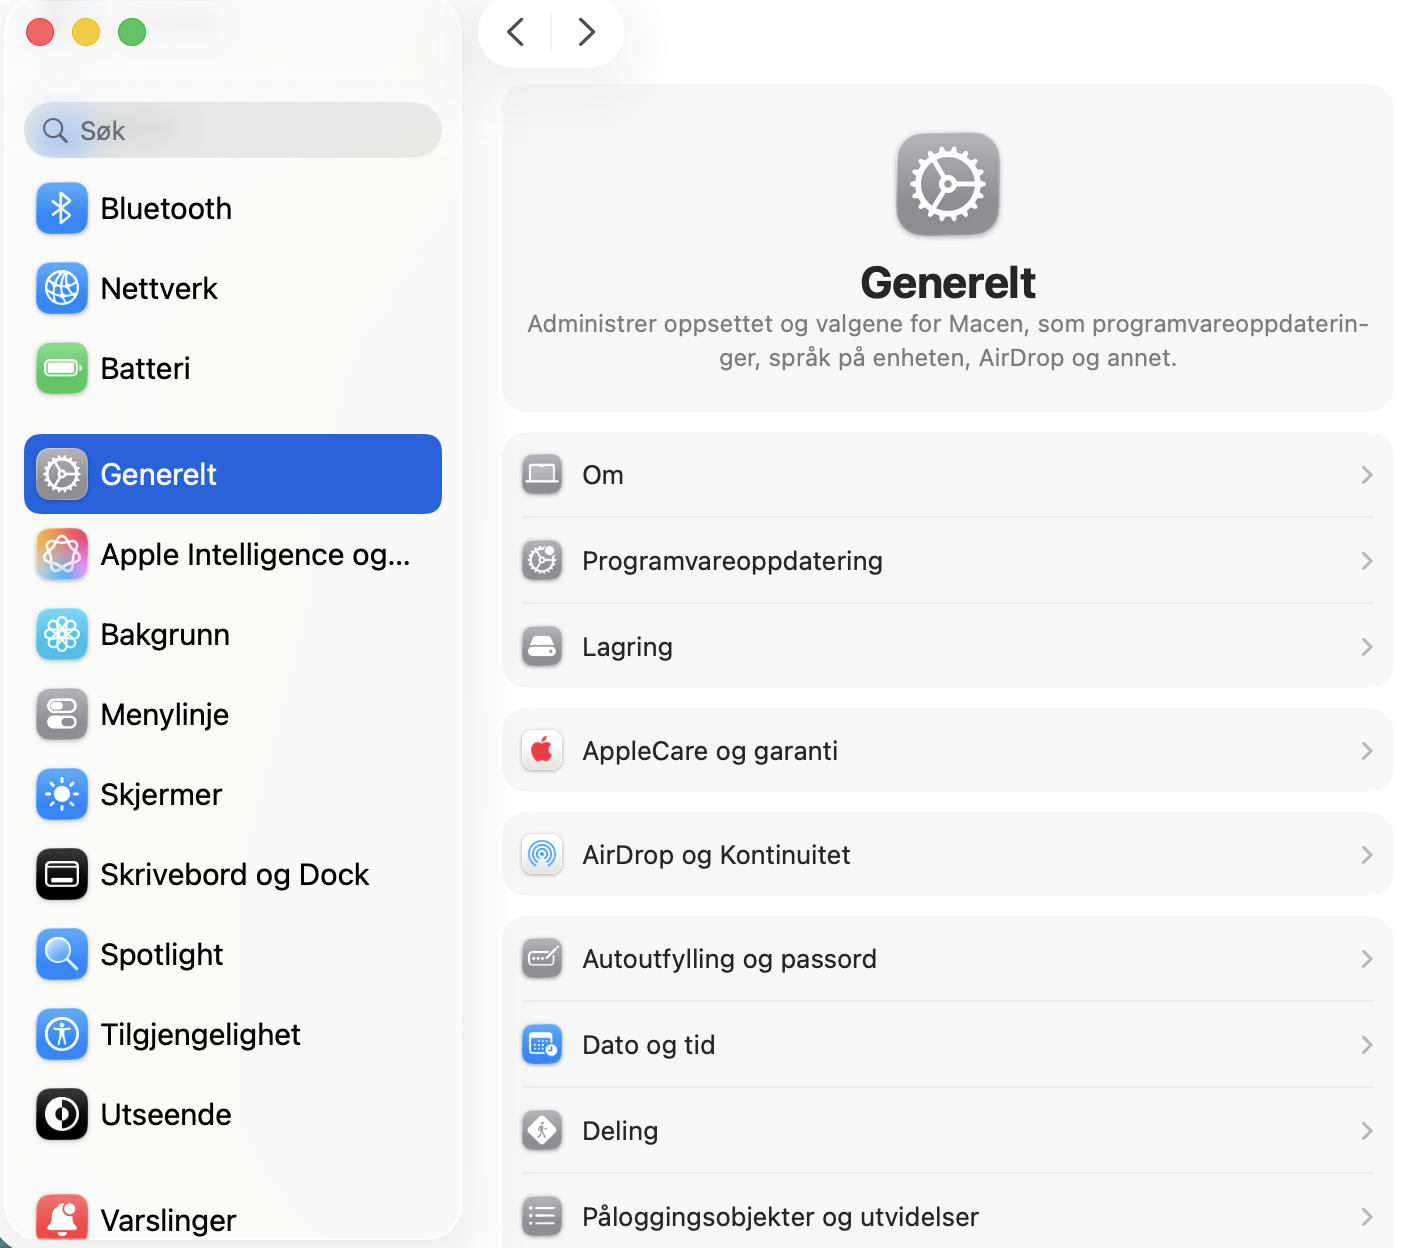
Task: Click the Generelt gear icon in sidebar
Action: point(62,474)
